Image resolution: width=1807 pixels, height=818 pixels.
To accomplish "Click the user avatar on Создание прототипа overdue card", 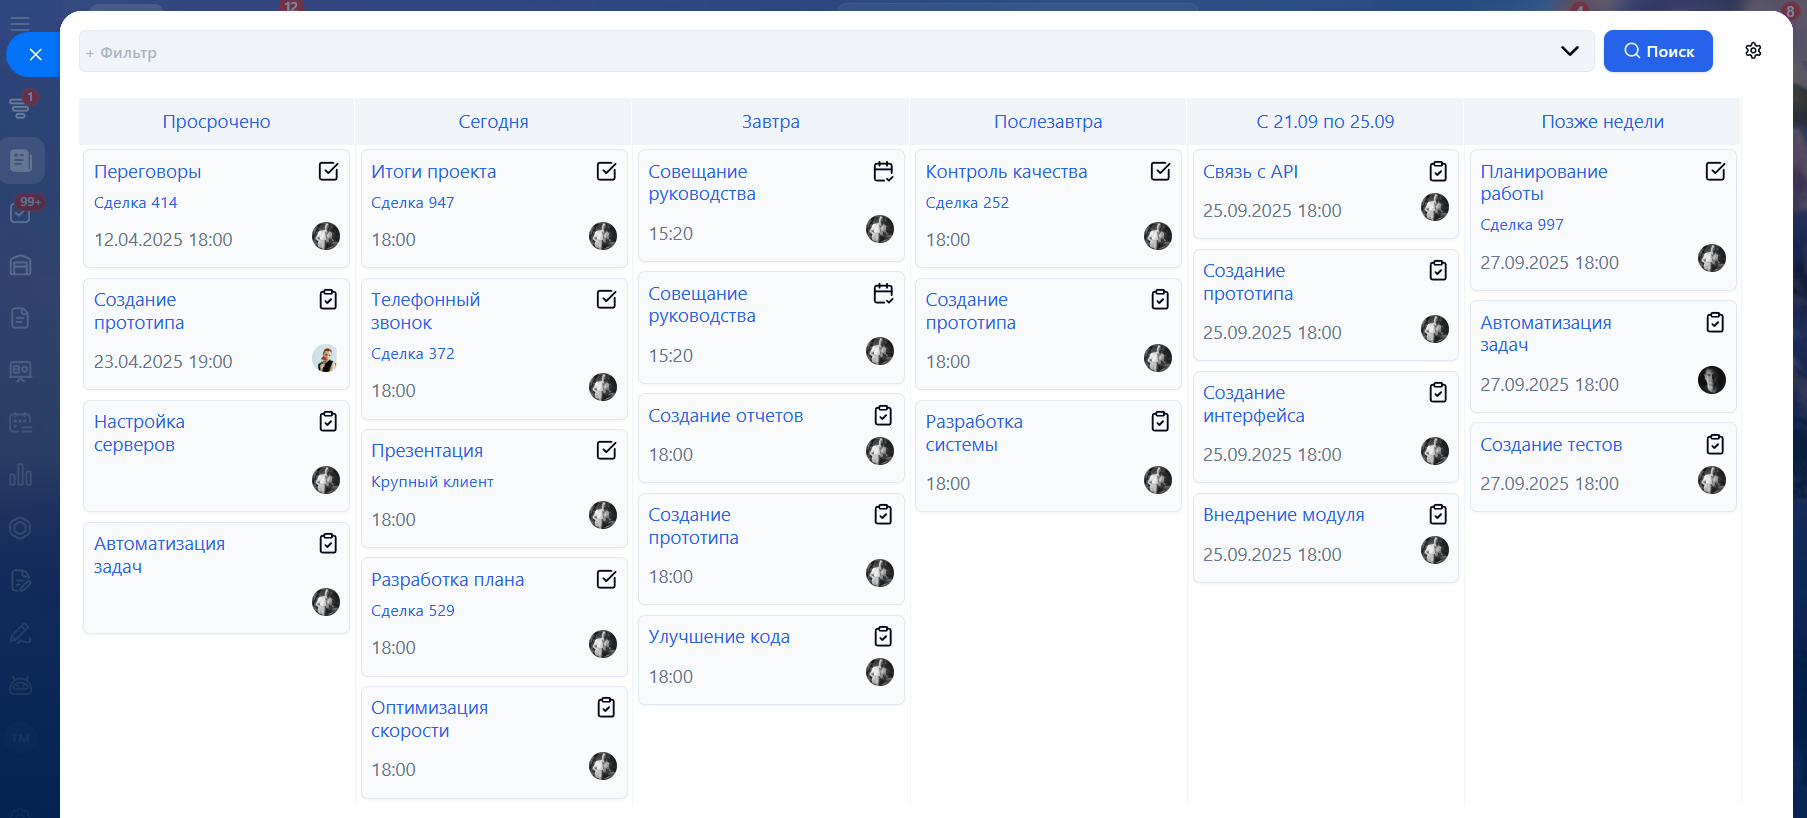I will click(x=325, y=358).
